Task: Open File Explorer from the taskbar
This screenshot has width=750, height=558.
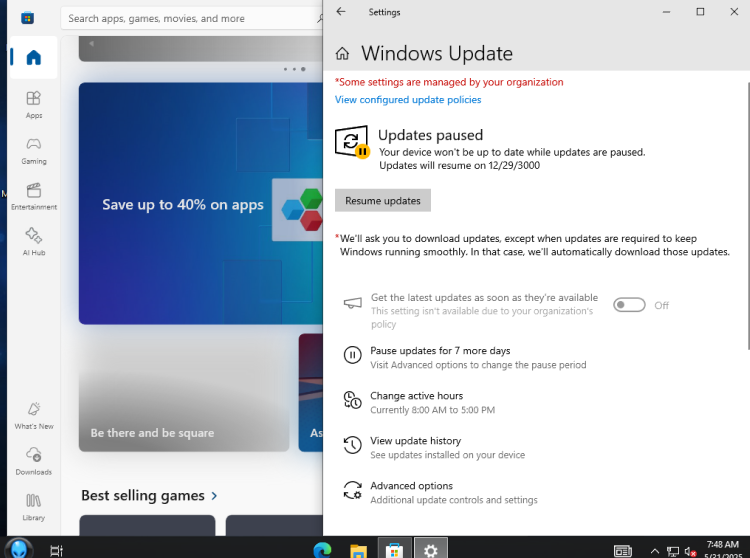Action: tap(358, 551)
